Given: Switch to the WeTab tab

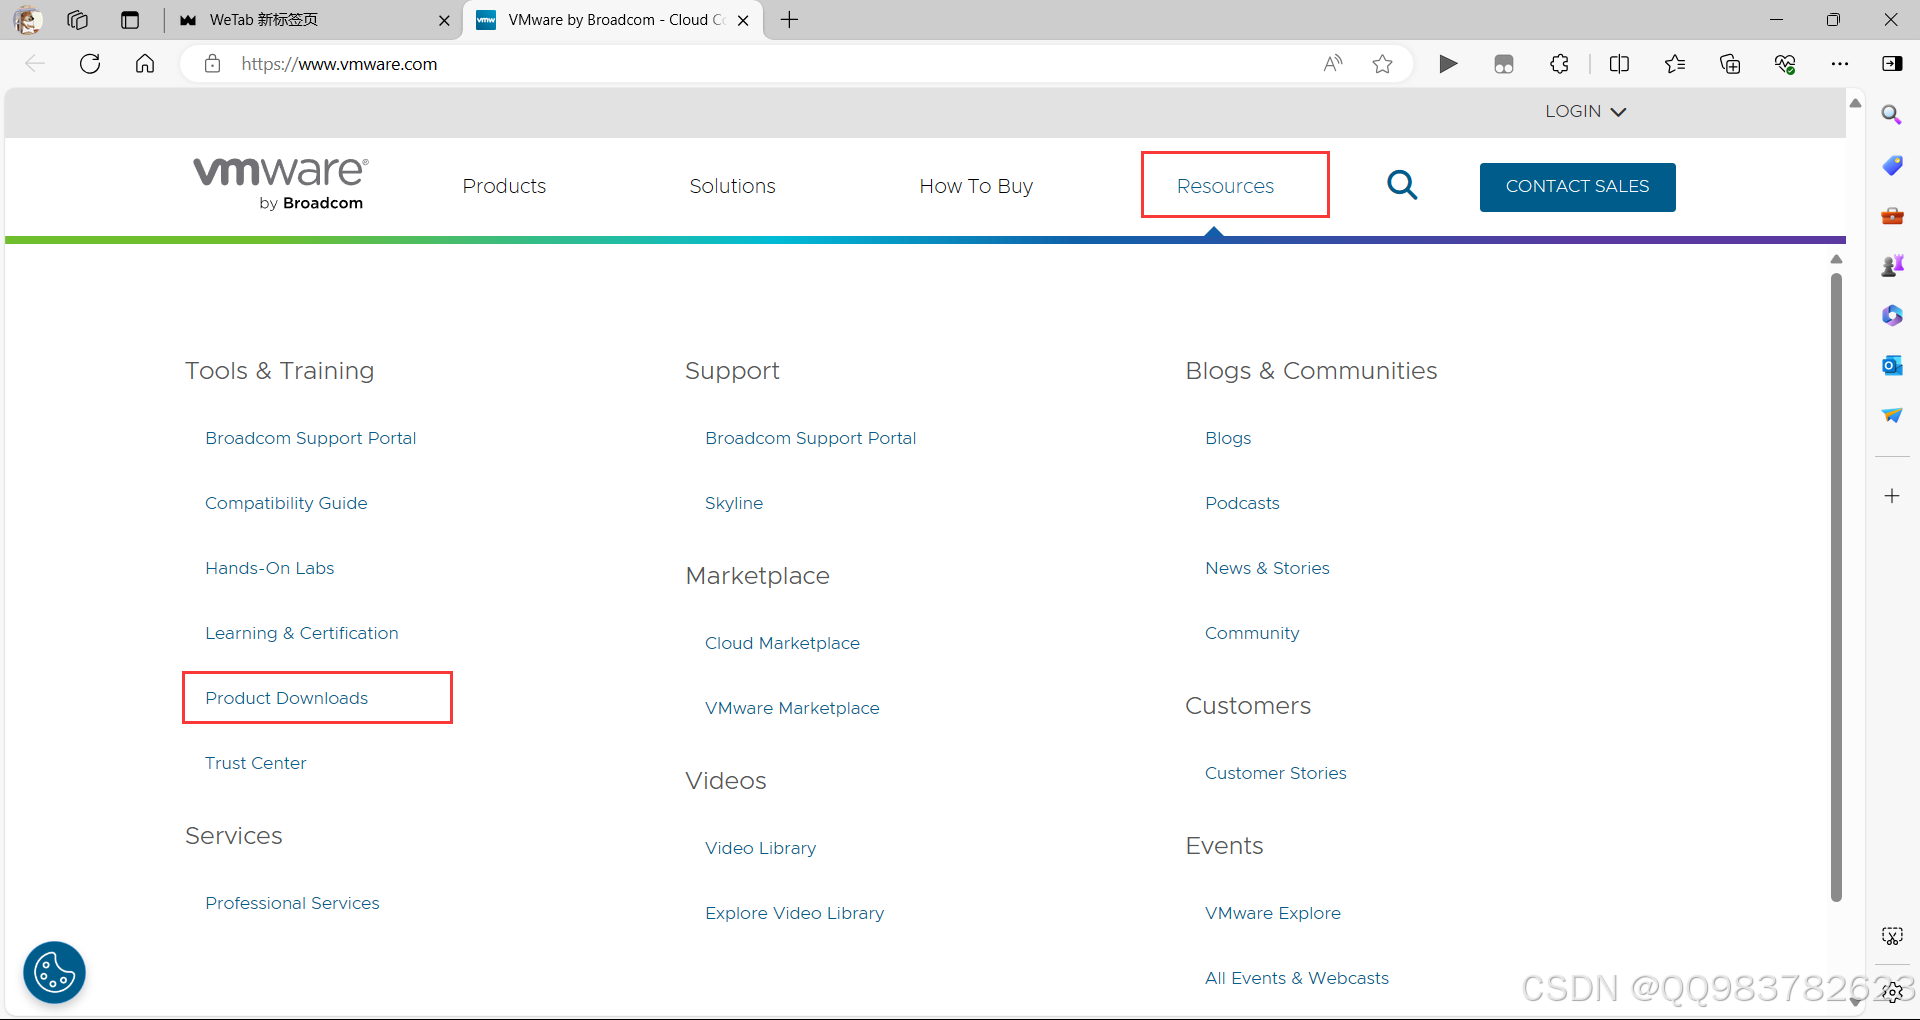Looking at the screenshot, I should point(313,20).
